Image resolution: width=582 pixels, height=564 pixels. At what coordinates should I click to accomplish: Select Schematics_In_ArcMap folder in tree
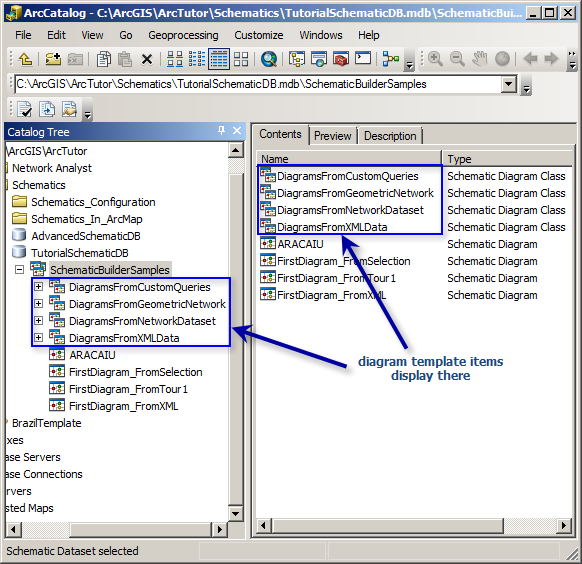(x=86, y=219)
